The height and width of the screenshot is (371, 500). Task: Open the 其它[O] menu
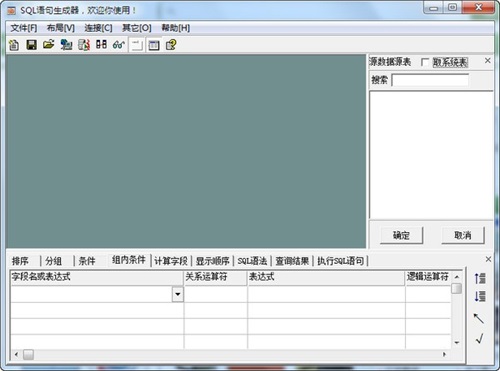click(x=137, y=28)
